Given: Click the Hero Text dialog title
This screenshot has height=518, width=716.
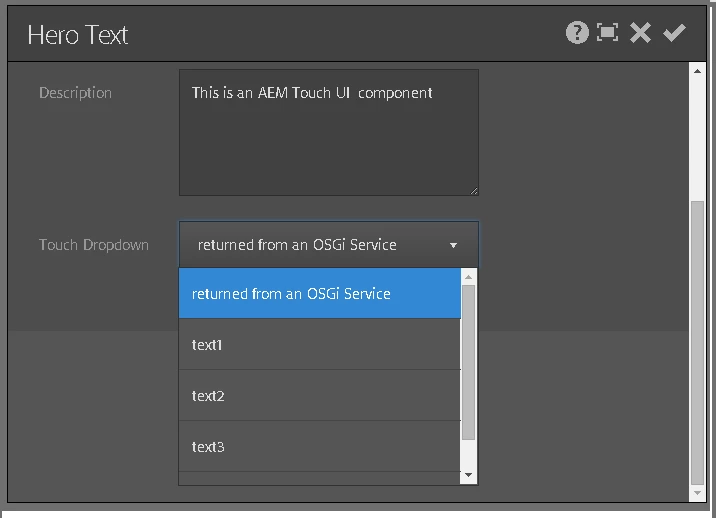Looking at the screenshot, I should (78, 35).
